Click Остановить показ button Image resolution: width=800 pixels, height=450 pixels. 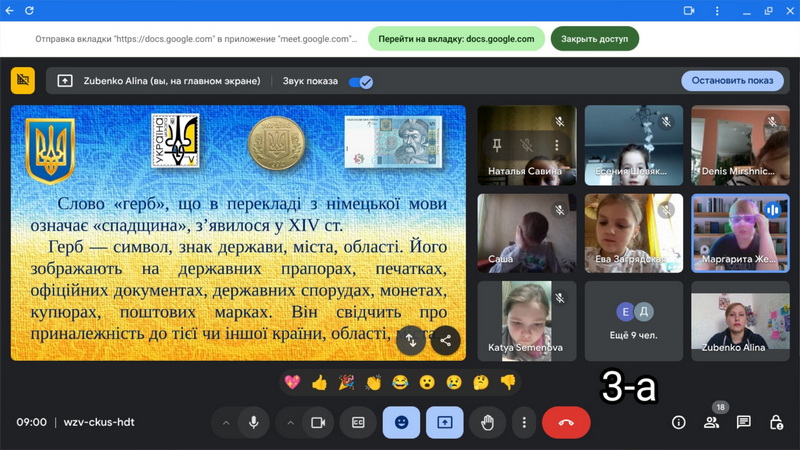[732, 81]
